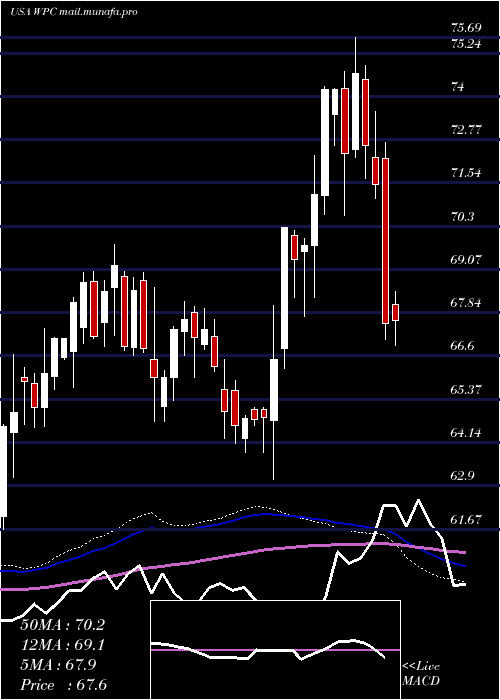This screenshot has width=500, height=700.
Task: Click the 'Price : 67.6' legend text
Action: (x=63, y=684)
